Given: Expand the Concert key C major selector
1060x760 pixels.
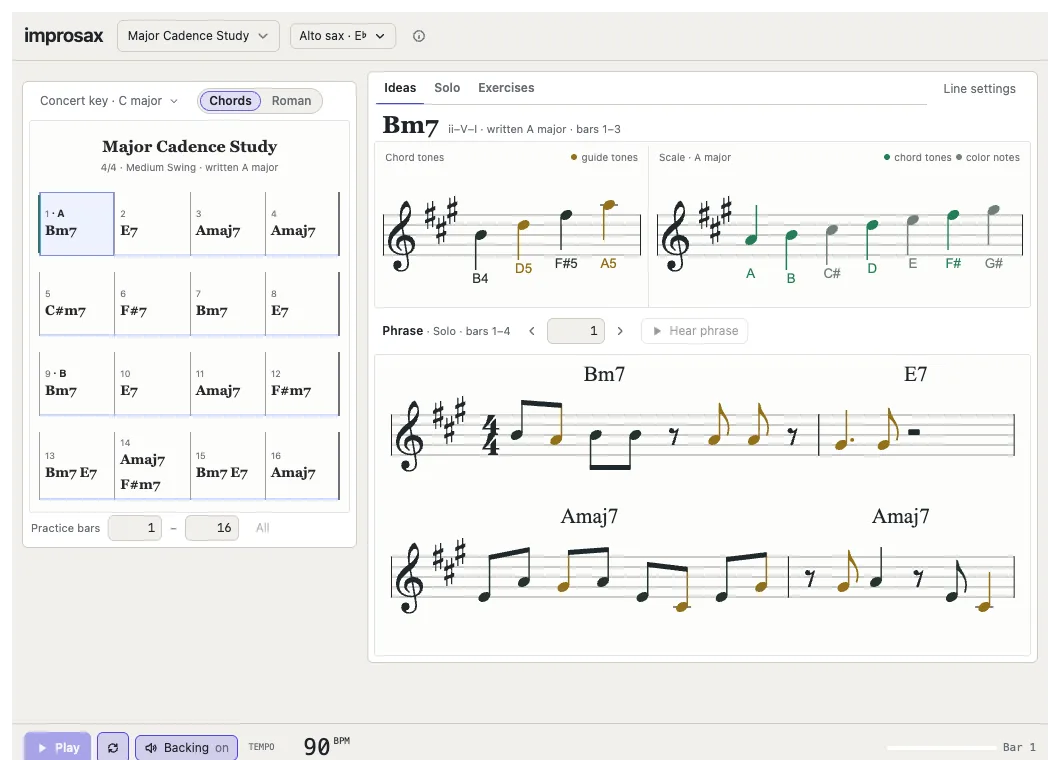Looking at the screenshot, I should (x=109, y=101).
